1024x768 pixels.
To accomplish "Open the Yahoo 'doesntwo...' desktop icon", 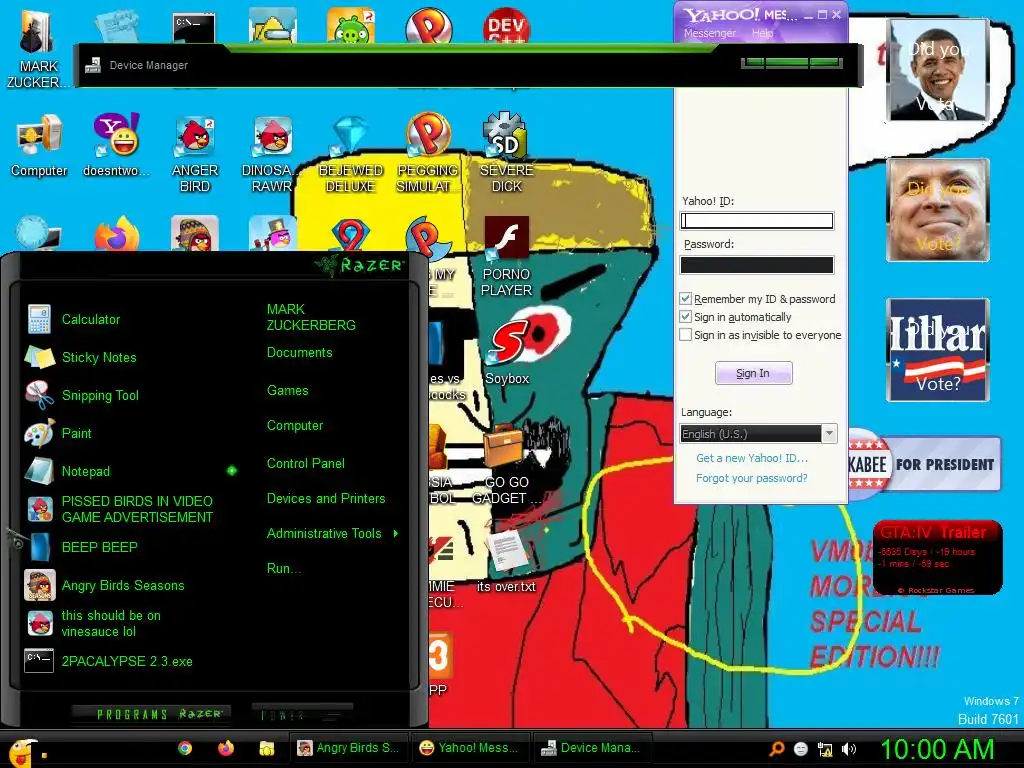I will point(116,145).
